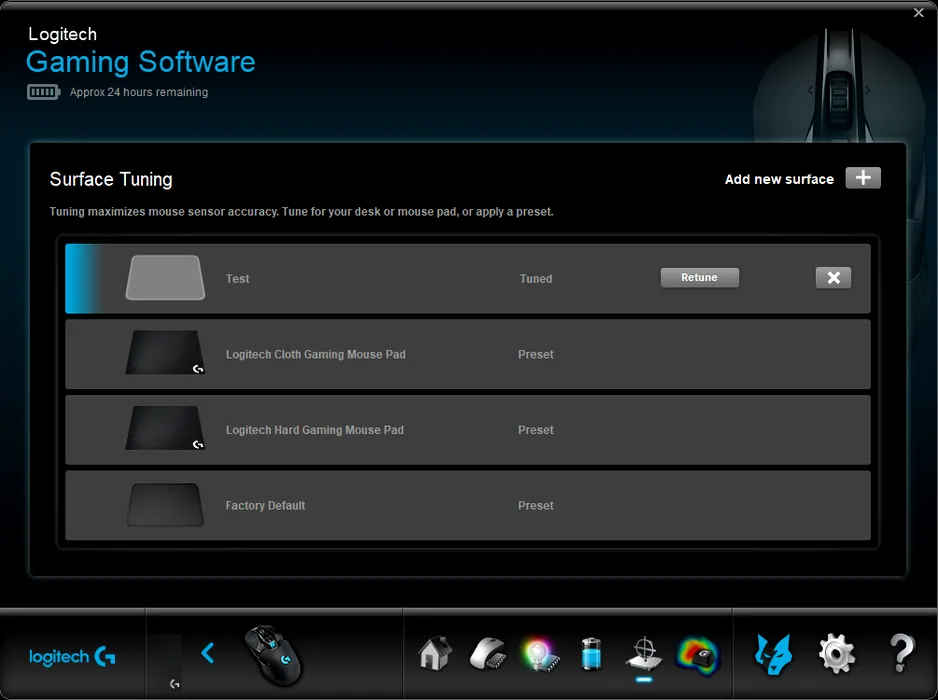This screenshot has height=700, width=938.
Task: Open settings gear icon
Action: tap(836, 654)
